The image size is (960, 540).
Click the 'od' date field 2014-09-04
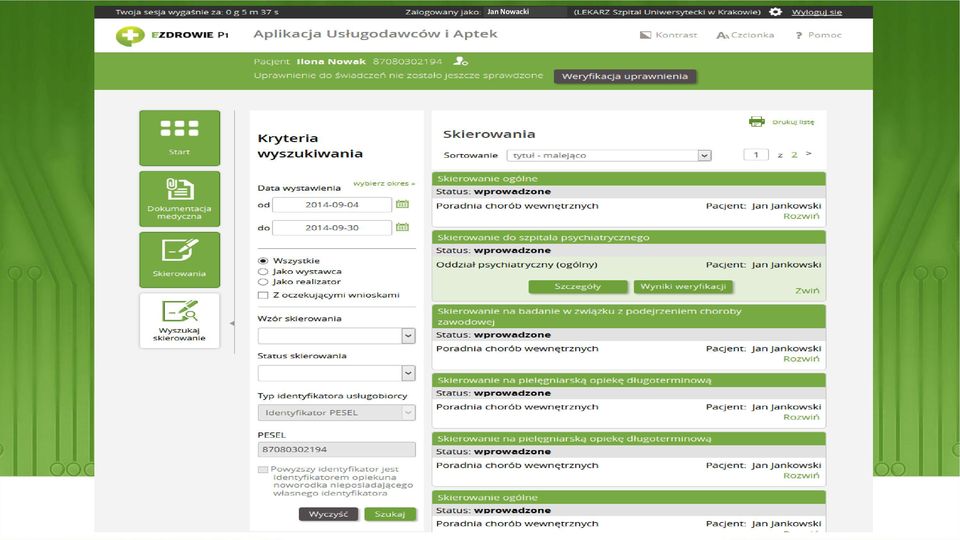[x=332, y=204]
